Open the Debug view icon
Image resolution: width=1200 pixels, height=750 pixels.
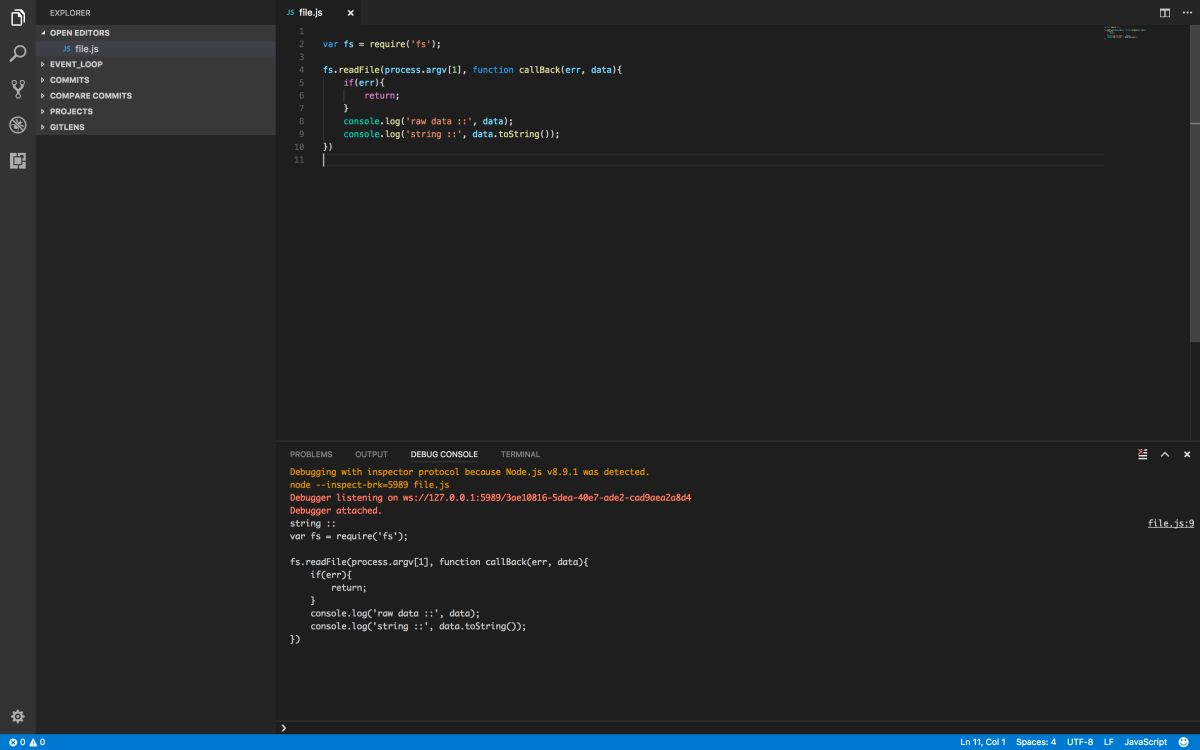click(17, 125)
